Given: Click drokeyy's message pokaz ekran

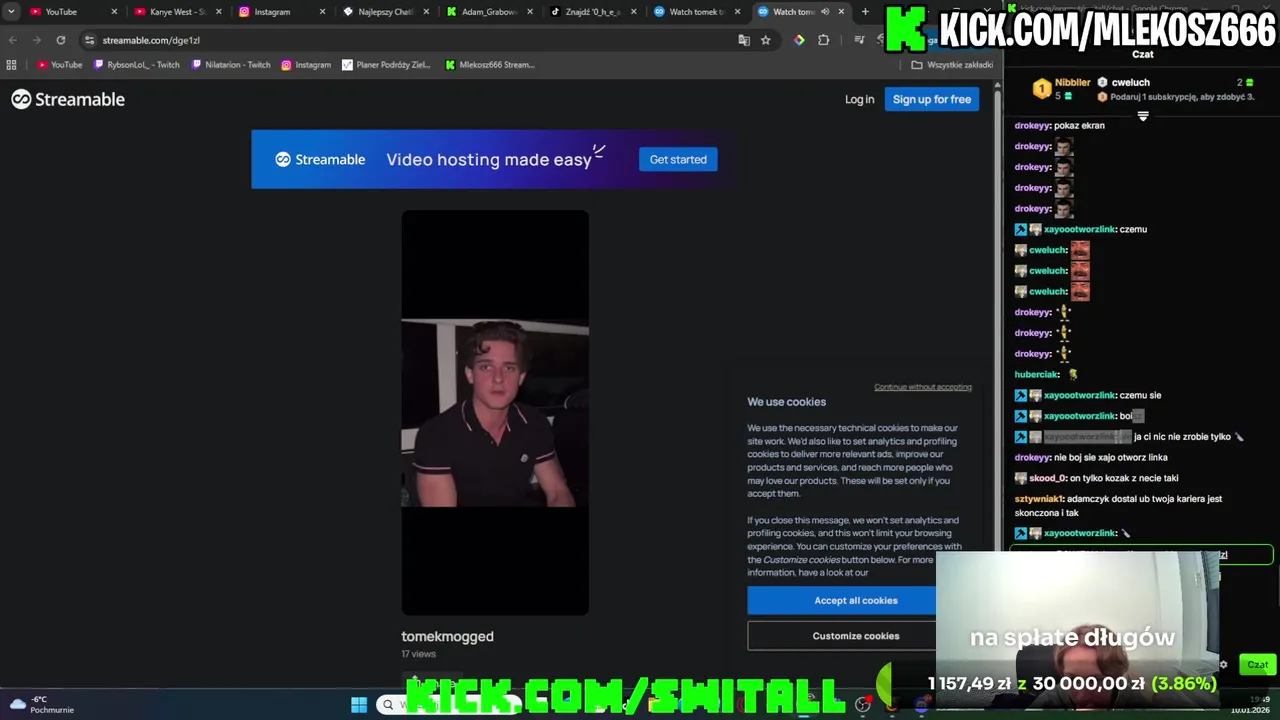Looking at the screenshot, I should (x=1079, y=126).
